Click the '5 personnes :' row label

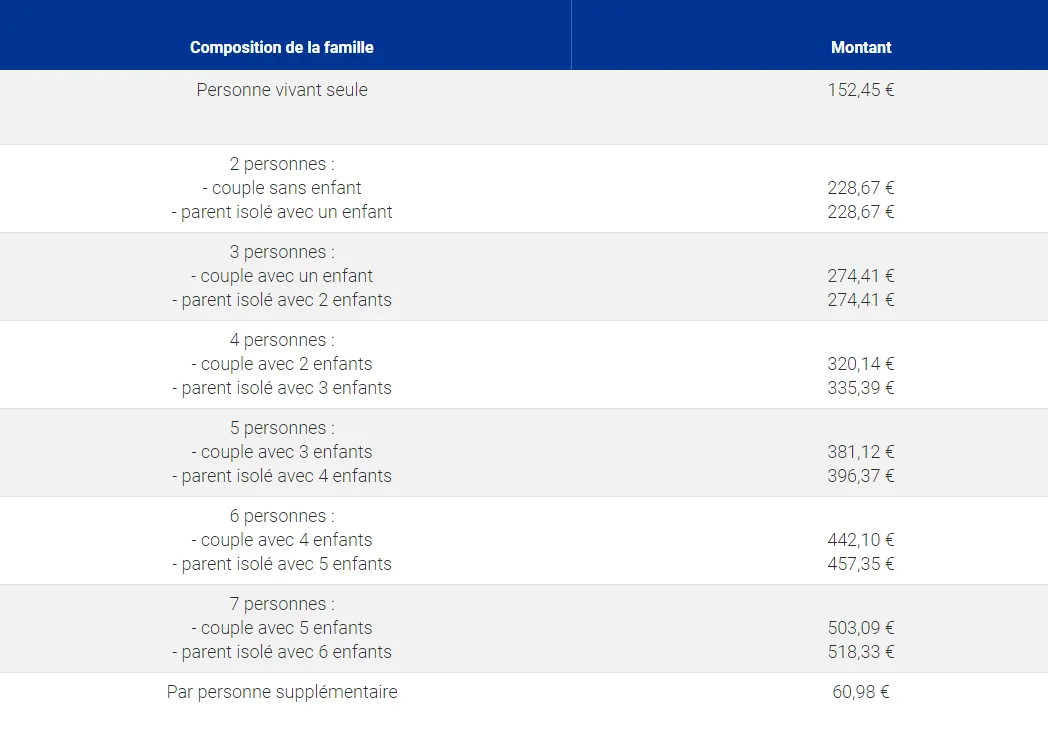click(x=282, y=428)
